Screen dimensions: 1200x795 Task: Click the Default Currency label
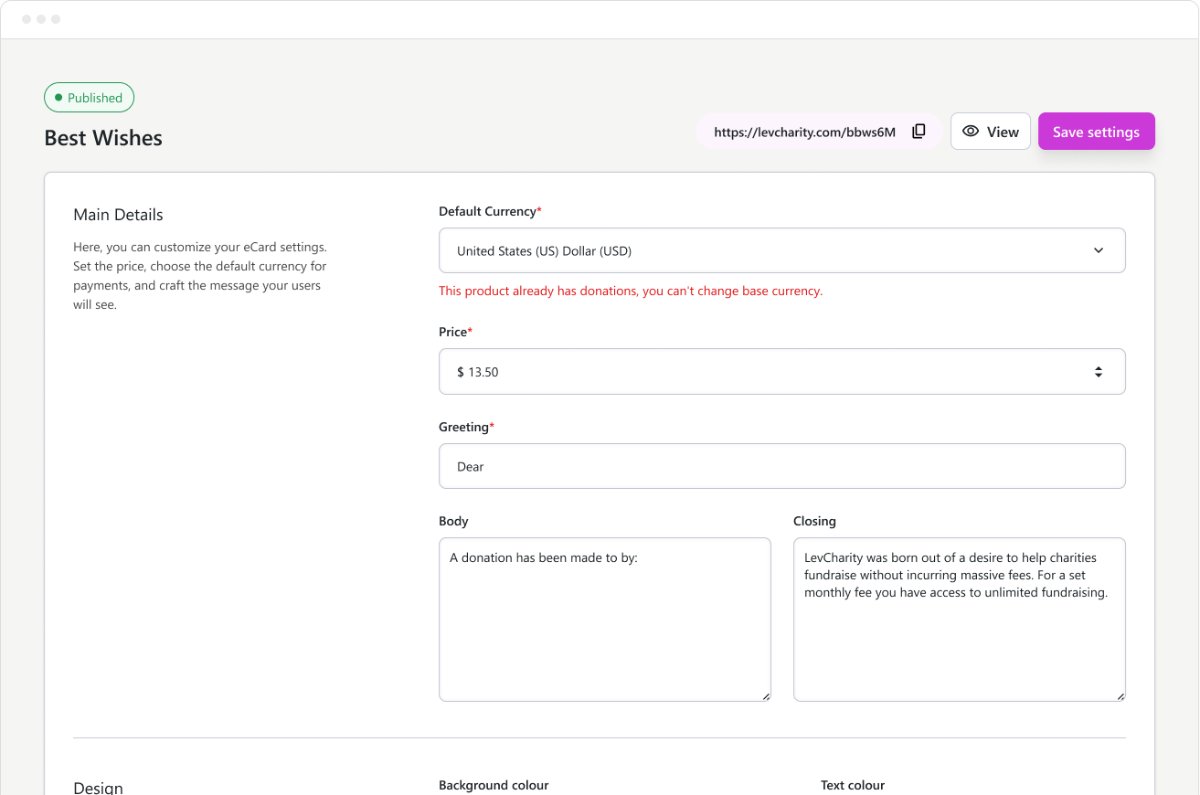tap(488, 211)
